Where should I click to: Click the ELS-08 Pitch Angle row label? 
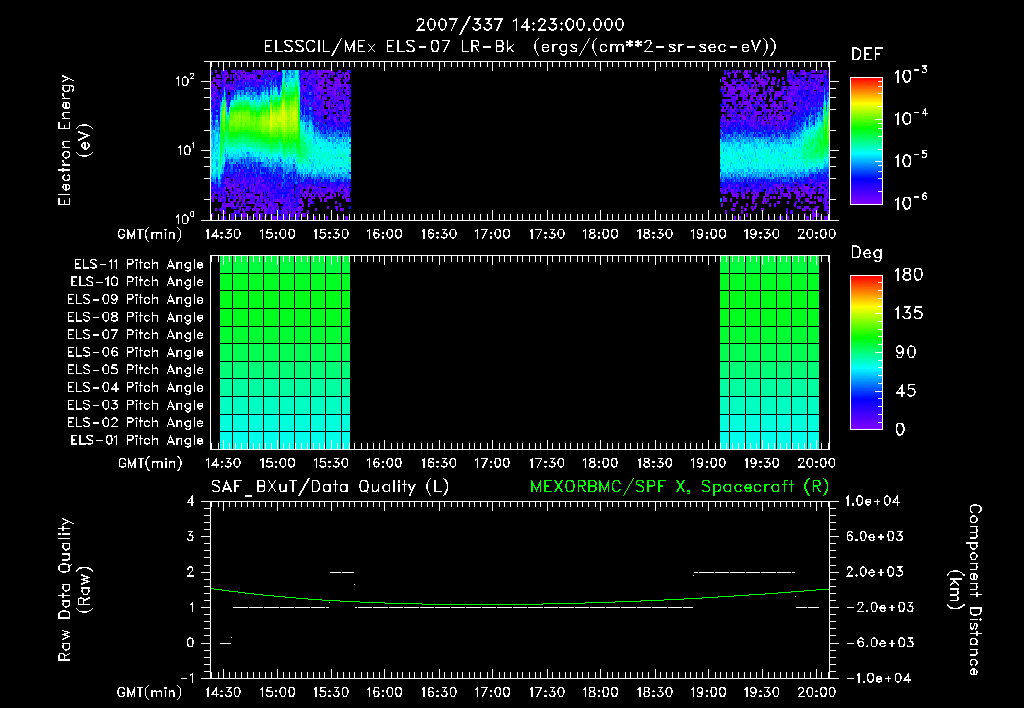(x=135, y=317)
